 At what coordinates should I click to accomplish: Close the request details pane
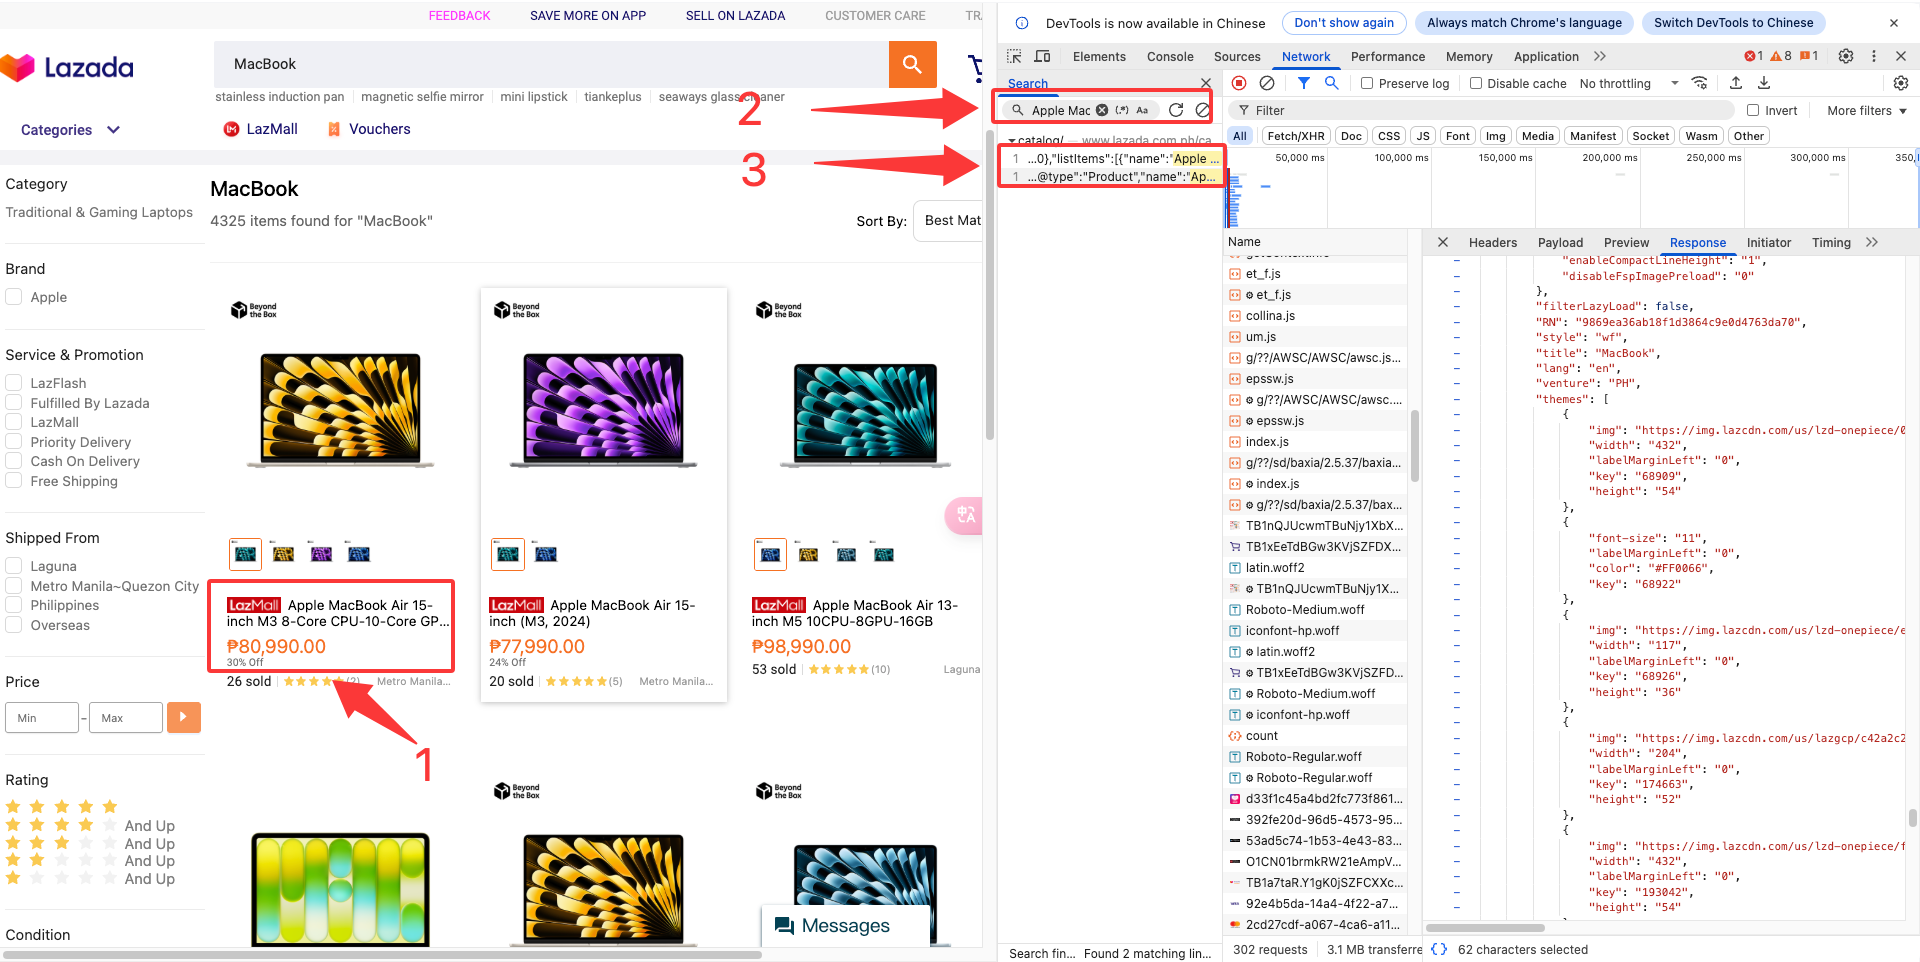click(x=1442, y=242)
